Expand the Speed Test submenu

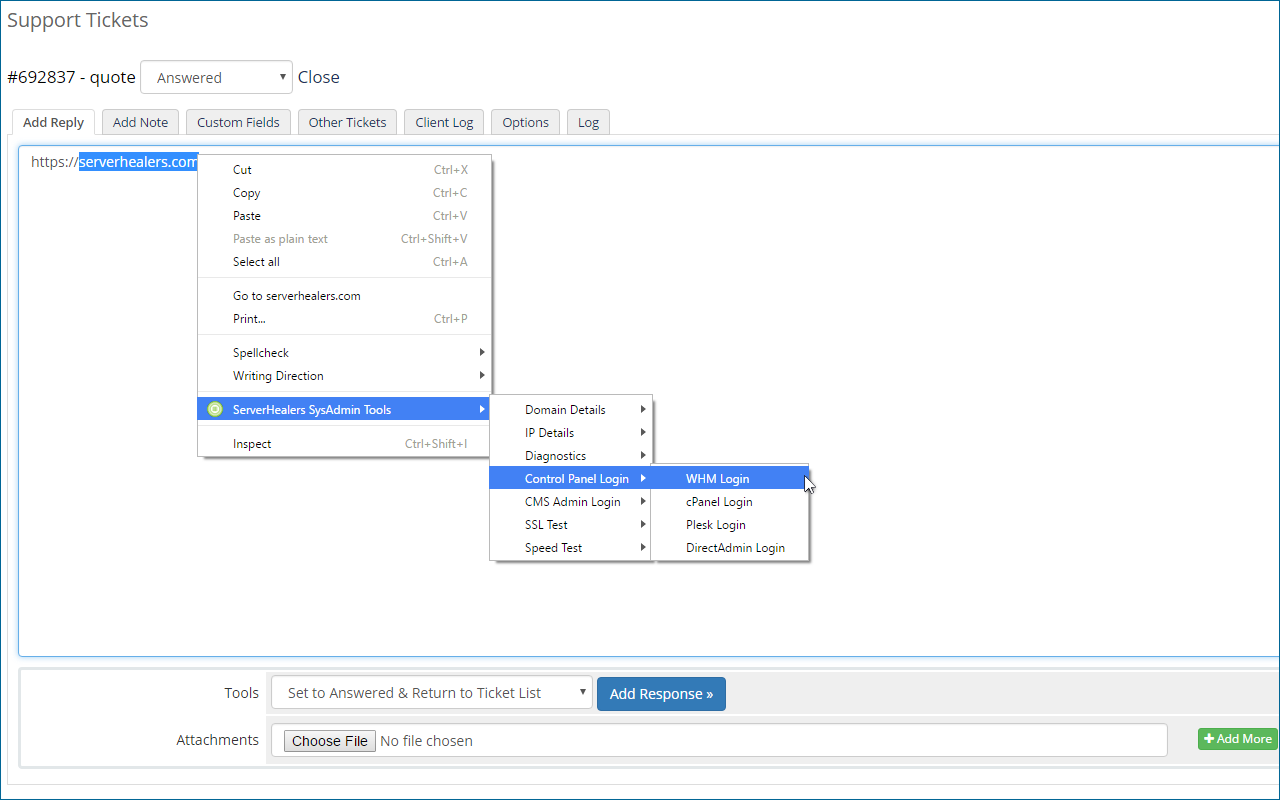coord(570,548)
